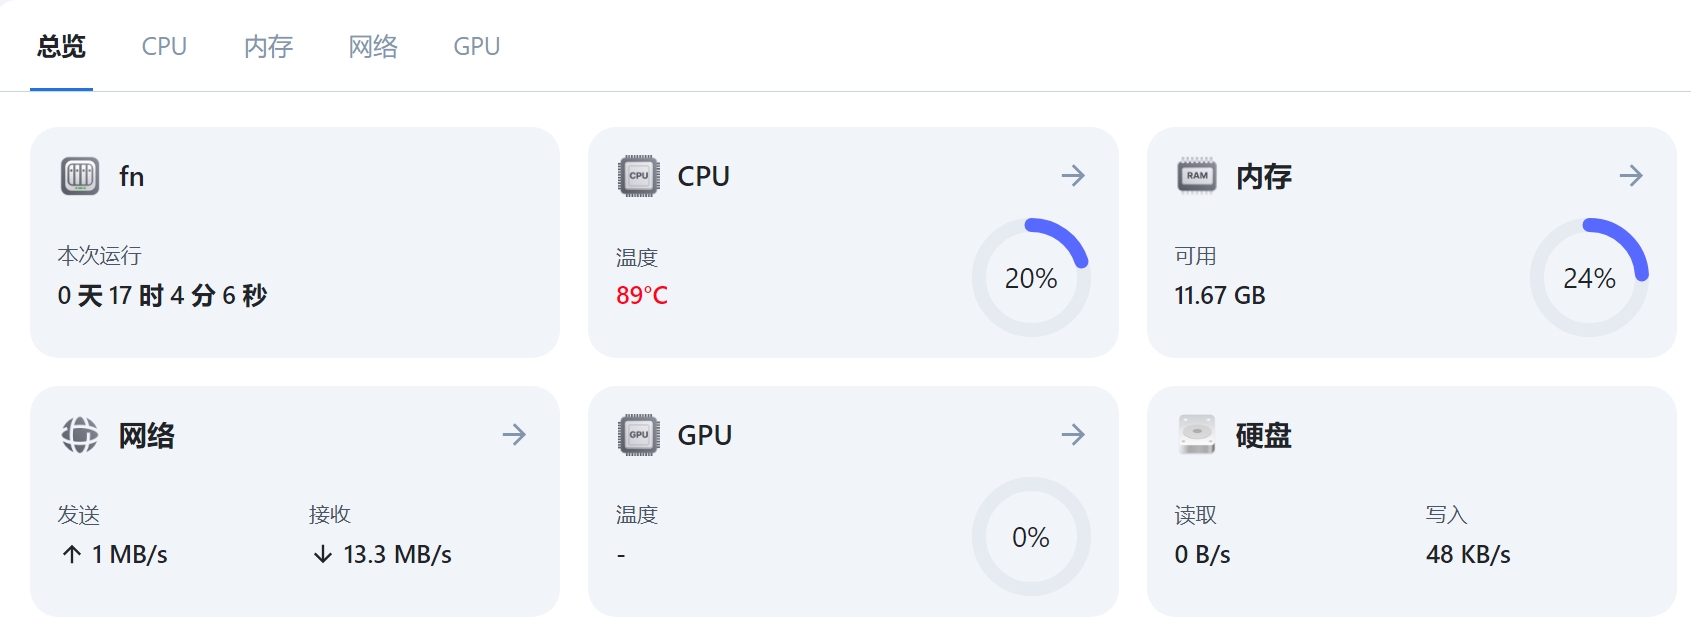
Task: Click the memory 24% usage ring
Action: [x=1589, y=278]
